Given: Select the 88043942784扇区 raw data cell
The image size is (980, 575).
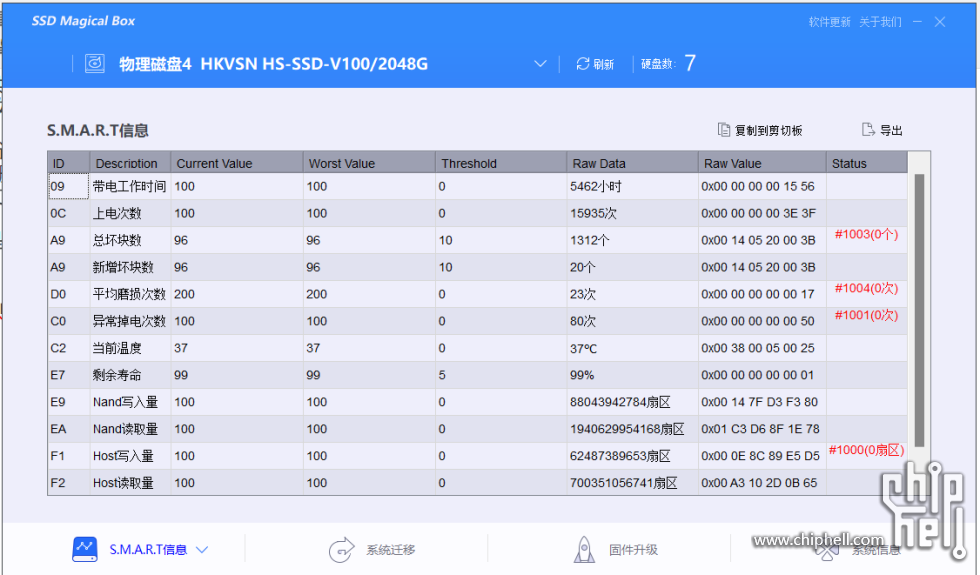Looking at the screenshot, I should click(632, 402).
